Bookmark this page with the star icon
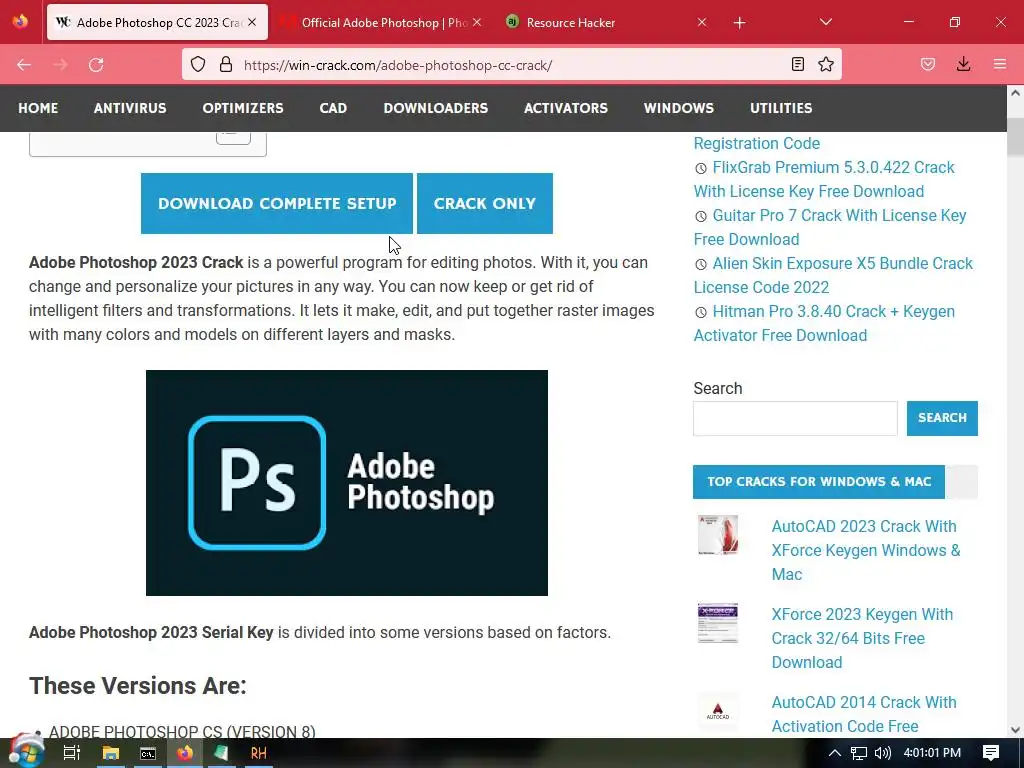Screen dimensions: 1024x768 pos(826,65)
